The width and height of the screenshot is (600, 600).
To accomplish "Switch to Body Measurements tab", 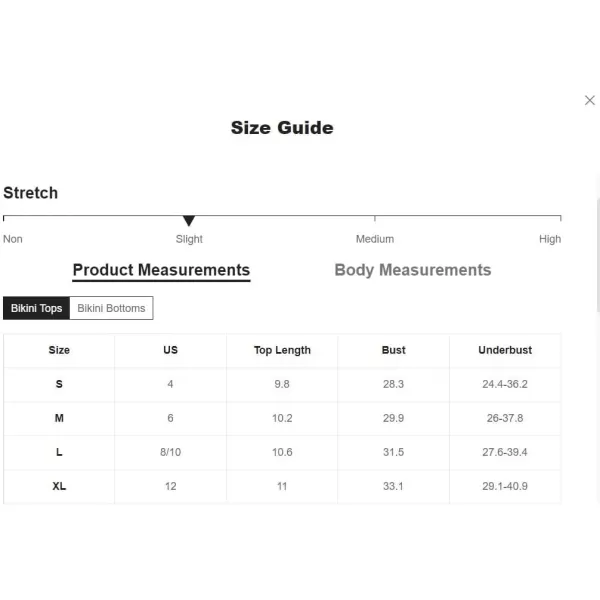I will click(x=412, y=270).
